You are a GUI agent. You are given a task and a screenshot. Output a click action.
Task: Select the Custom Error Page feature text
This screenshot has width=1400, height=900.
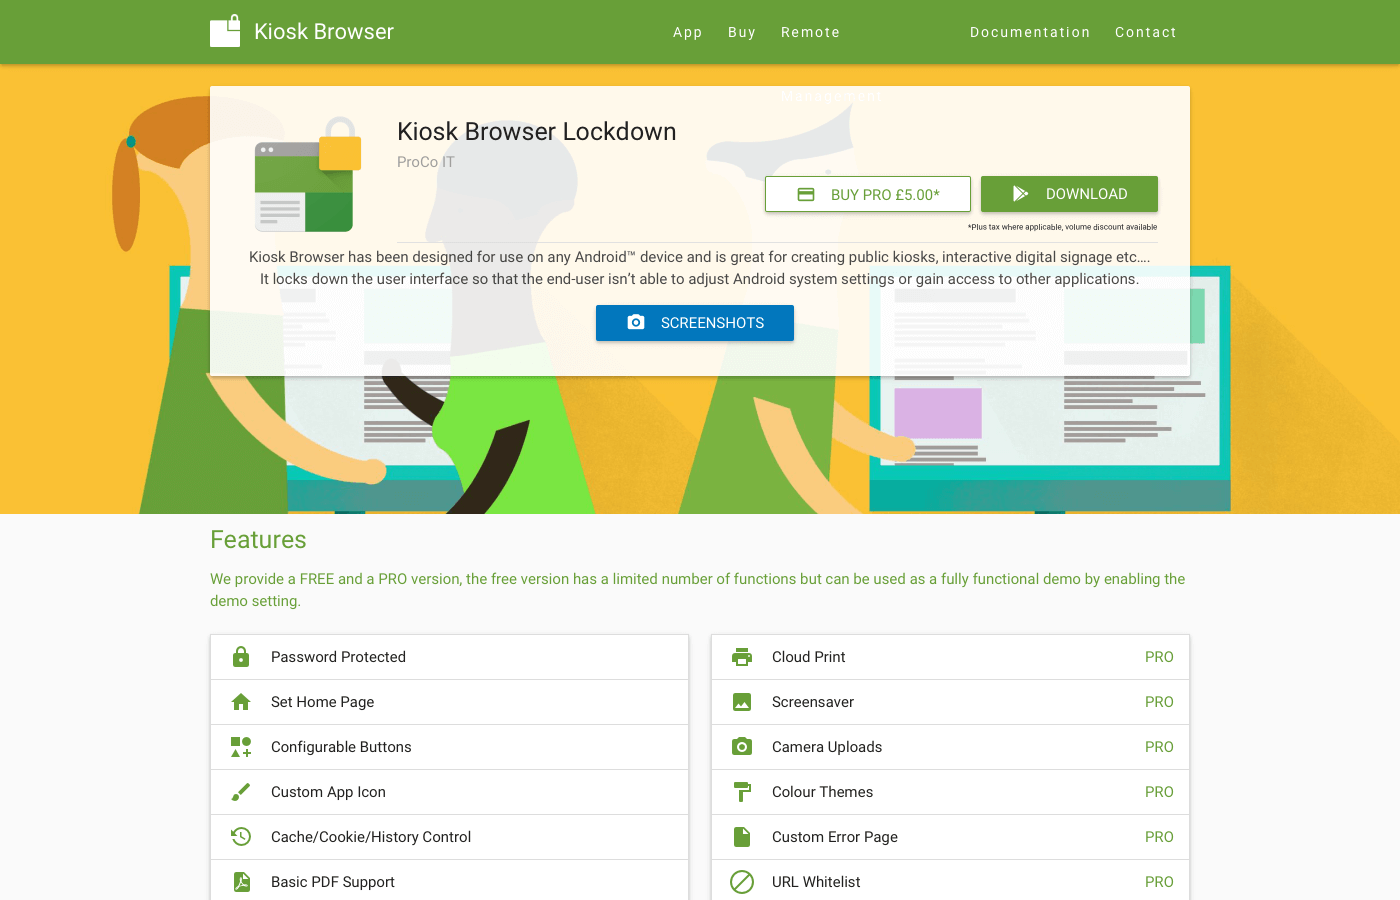[835, 837]
